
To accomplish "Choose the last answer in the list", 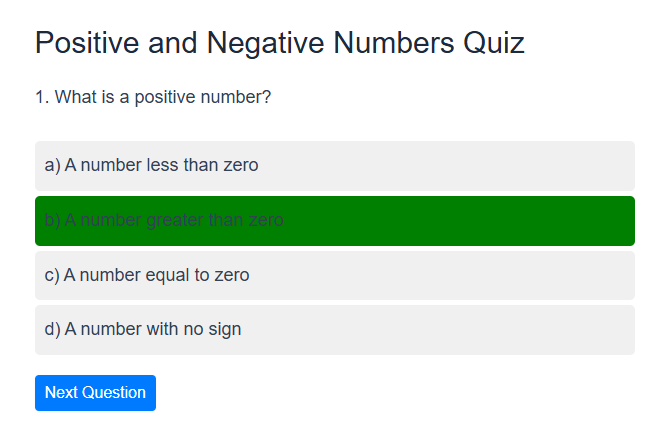I will [x=334, y=329].
